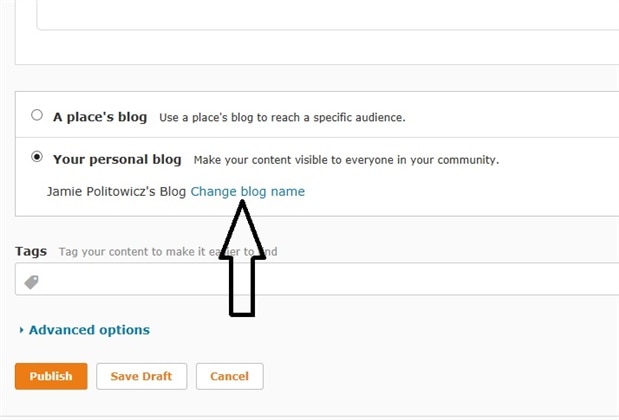Hit the Cancel button
Screen dimensions: 619x420
click(x=230, y=376)
